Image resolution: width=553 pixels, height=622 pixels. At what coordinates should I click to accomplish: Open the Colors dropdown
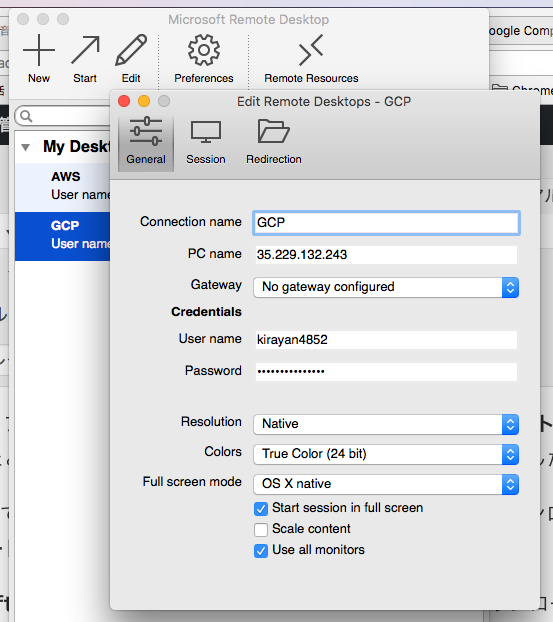click(386, 454)
